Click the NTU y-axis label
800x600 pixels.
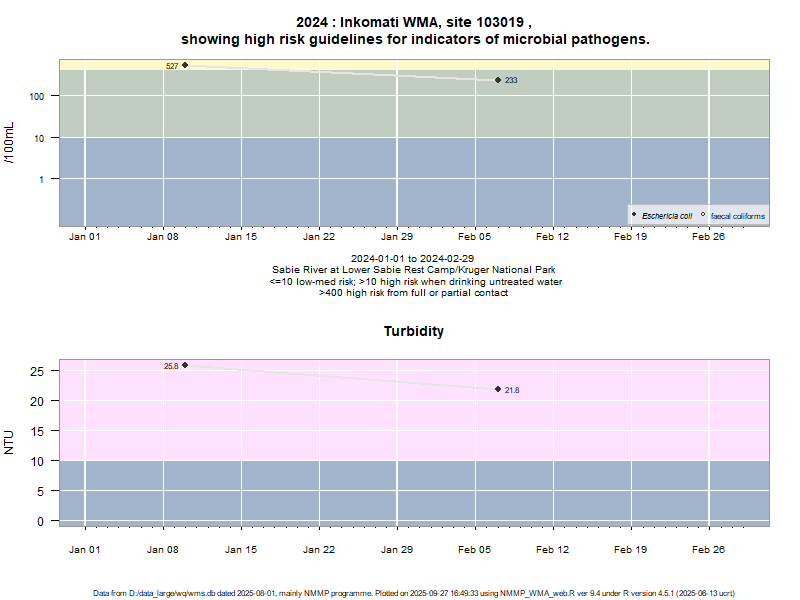pos(10,442)
